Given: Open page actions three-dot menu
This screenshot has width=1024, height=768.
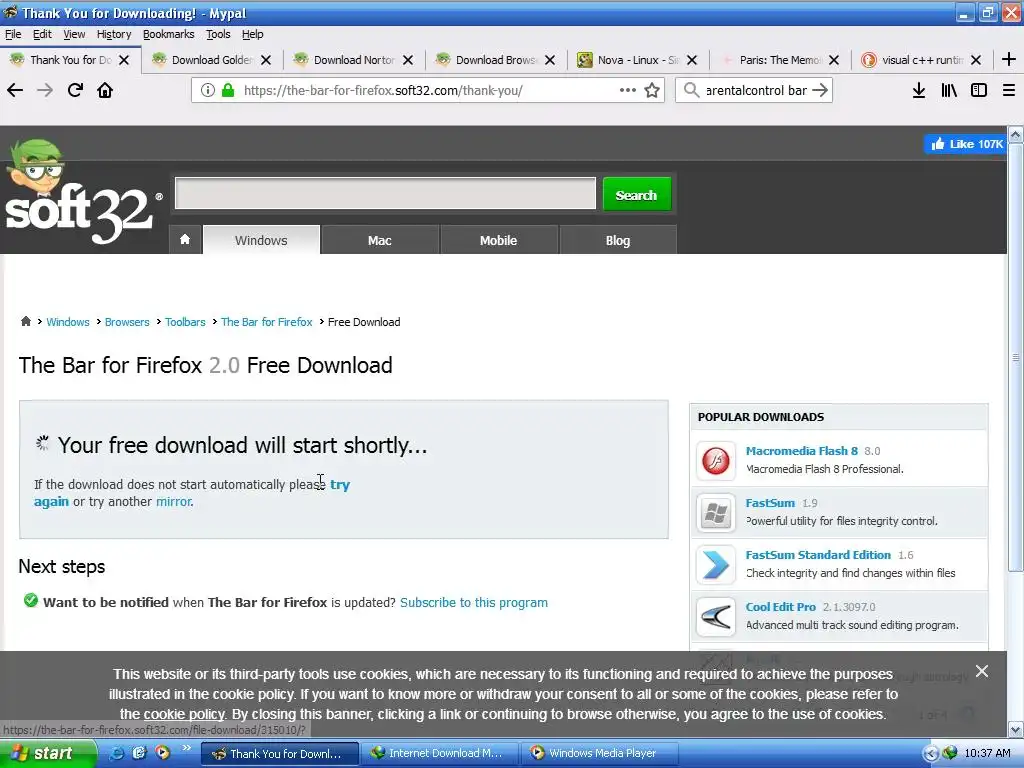Looking at the screenshot, I should (x=628, y=90).
